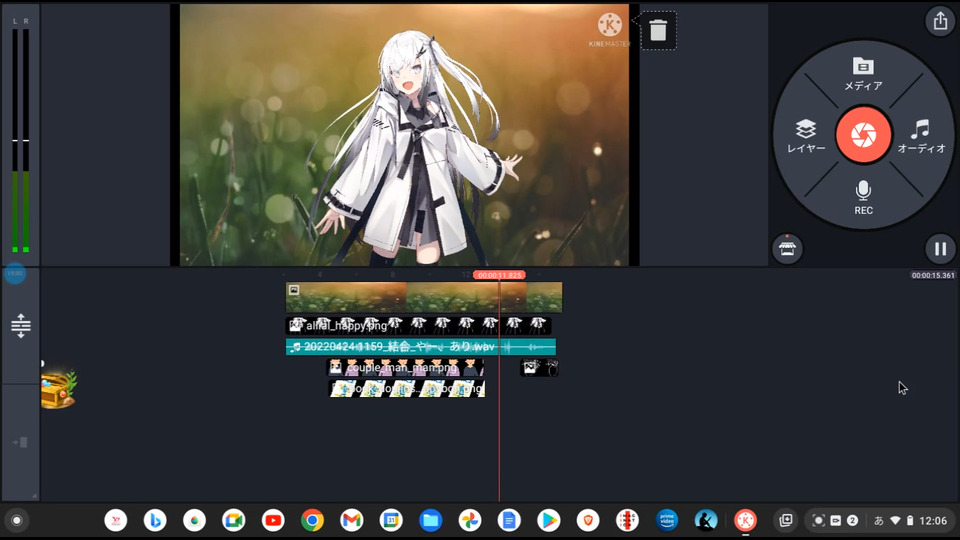960x540 pixels.
Task: Click the blue 15:30 timer badge
Action: (x=15, y=274)
